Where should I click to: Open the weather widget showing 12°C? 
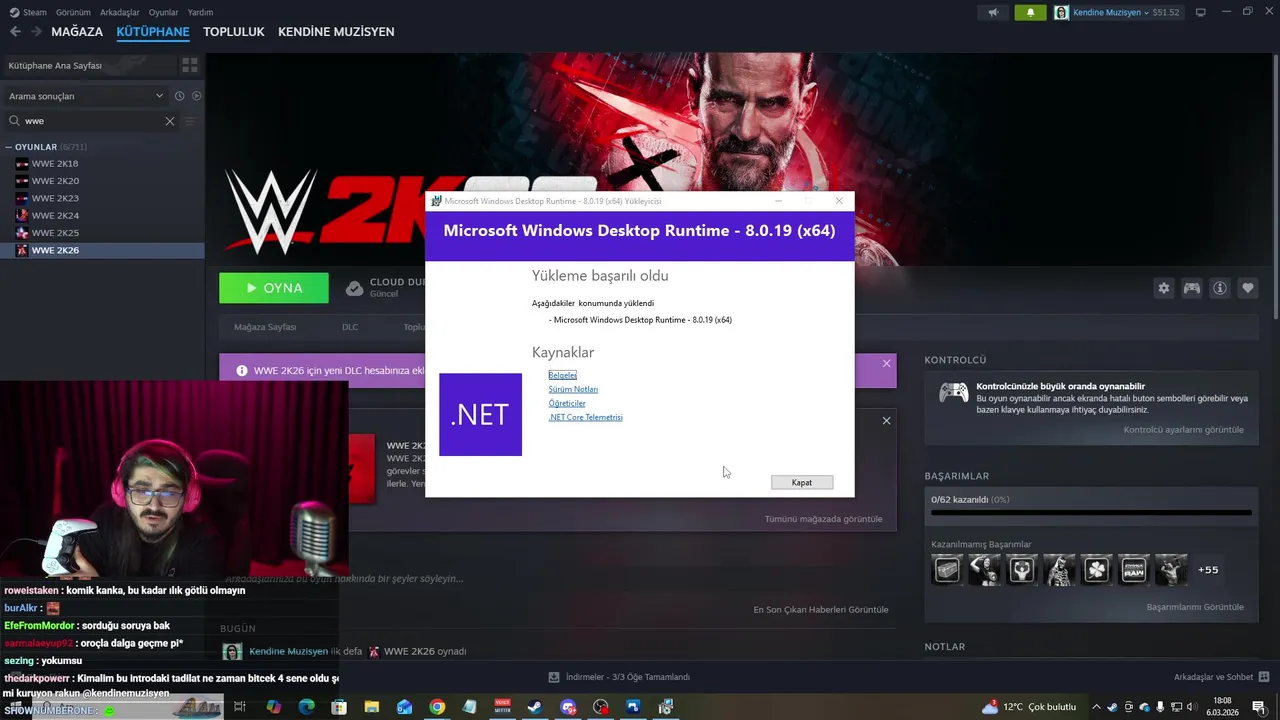point(1029,707)
